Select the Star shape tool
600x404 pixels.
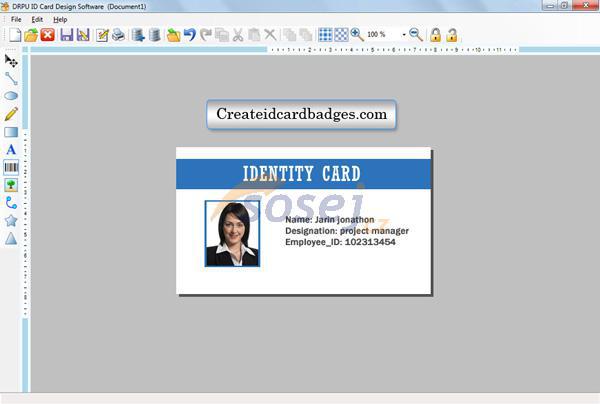(11, 221)
